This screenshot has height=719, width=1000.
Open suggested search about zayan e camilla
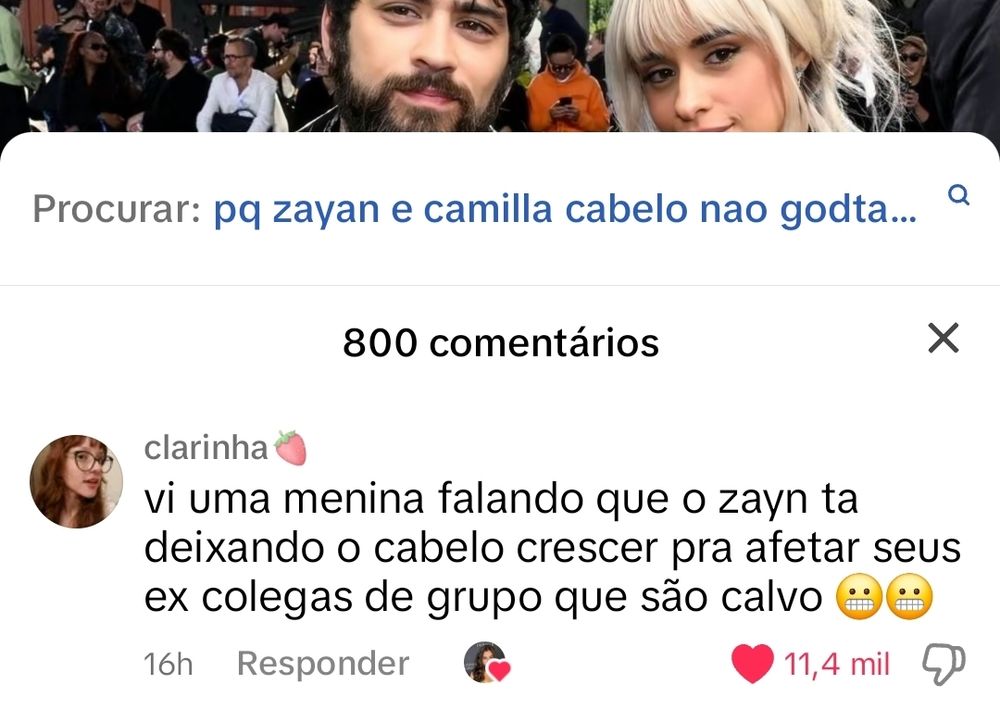(565, 209)
